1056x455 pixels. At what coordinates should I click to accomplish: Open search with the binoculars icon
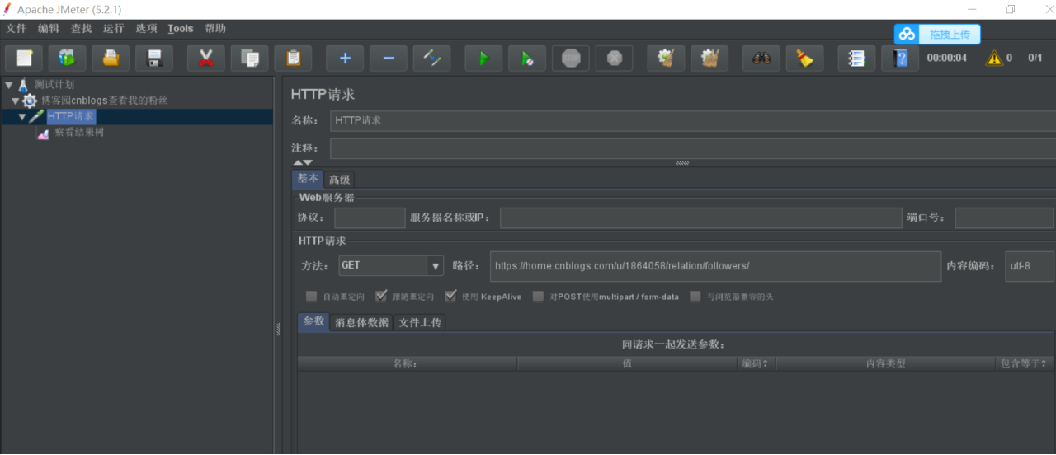762,59
